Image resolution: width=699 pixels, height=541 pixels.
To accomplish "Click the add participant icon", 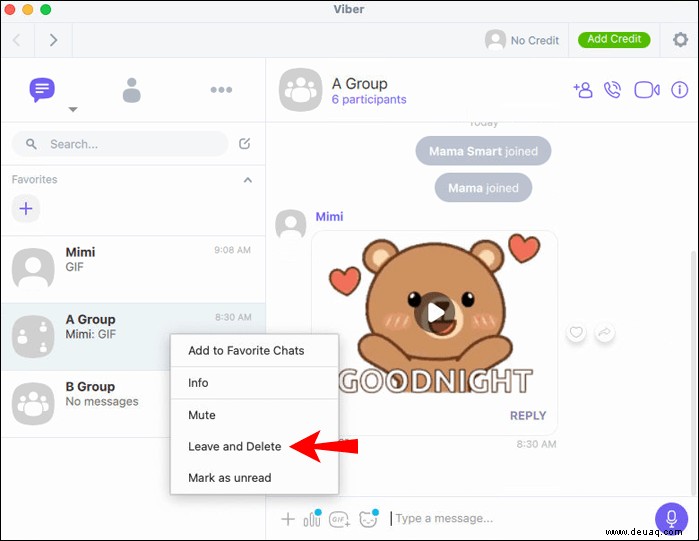I will pos(583,90).
